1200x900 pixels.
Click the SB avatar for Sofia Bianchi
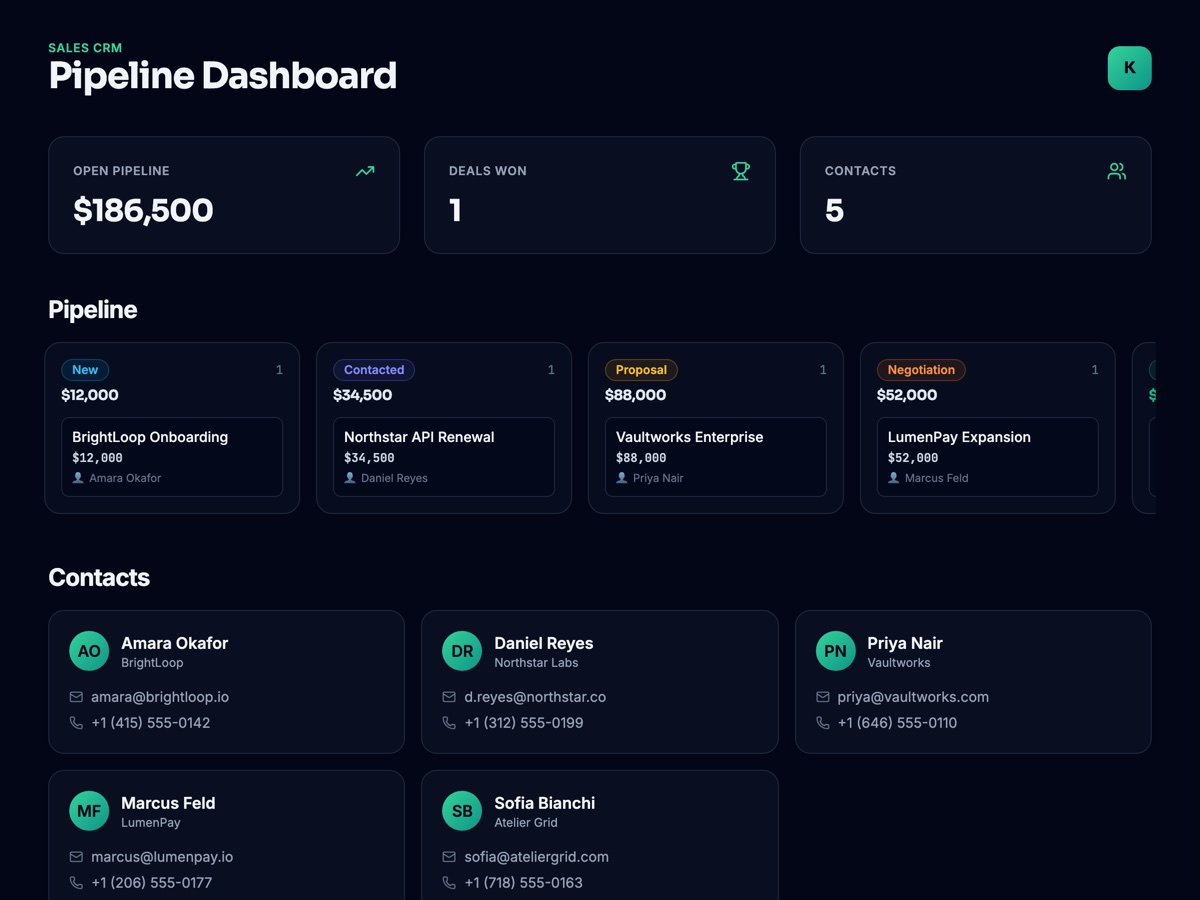coord(462,811)
